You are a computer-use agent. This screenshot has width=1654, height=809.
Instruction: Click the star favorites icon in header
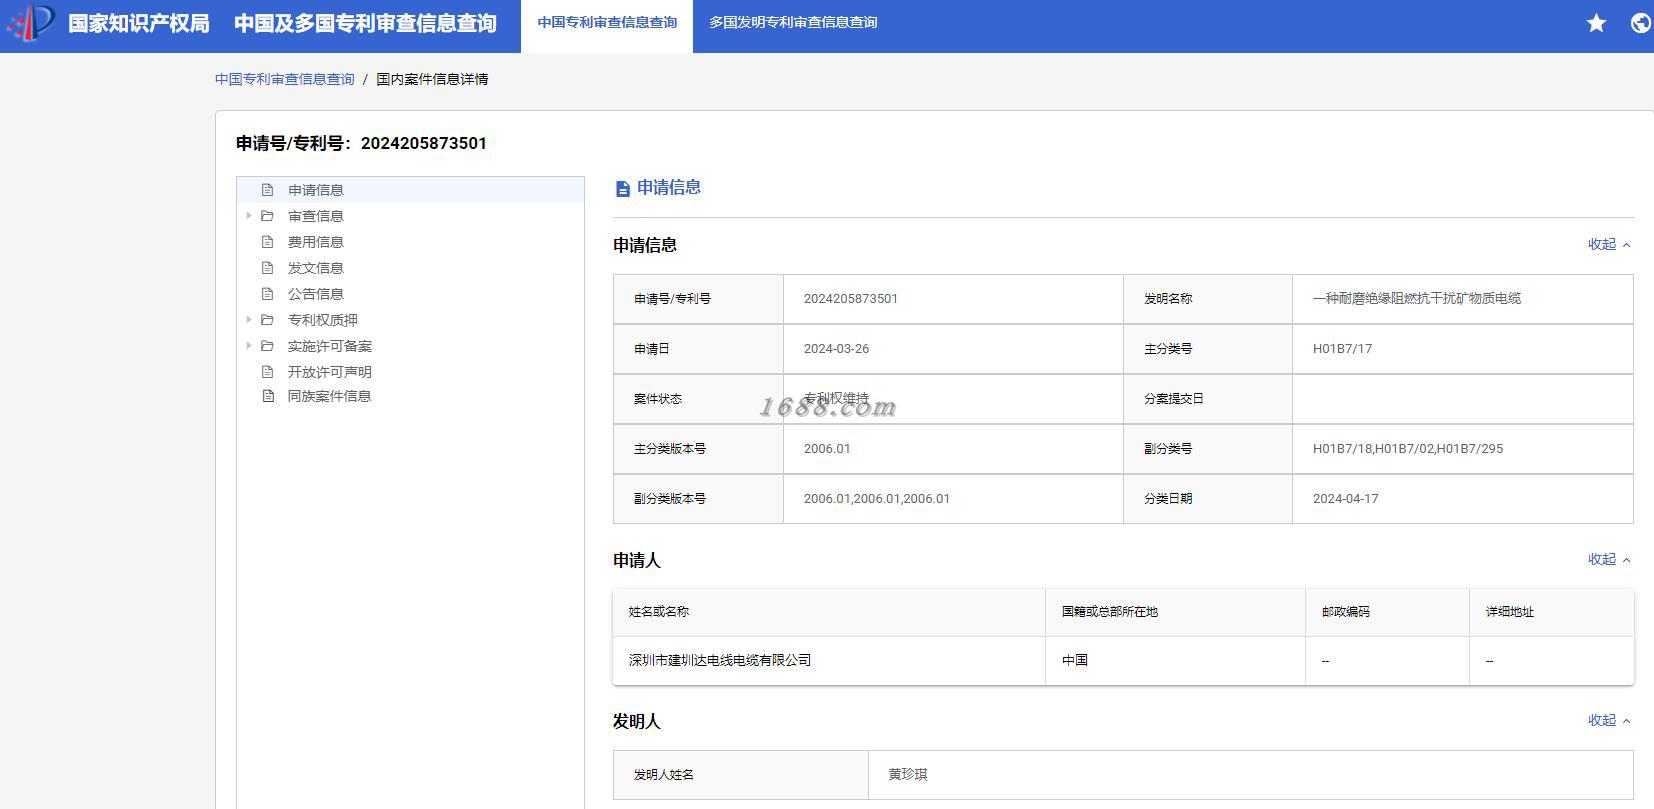[x=1596, y=23]
